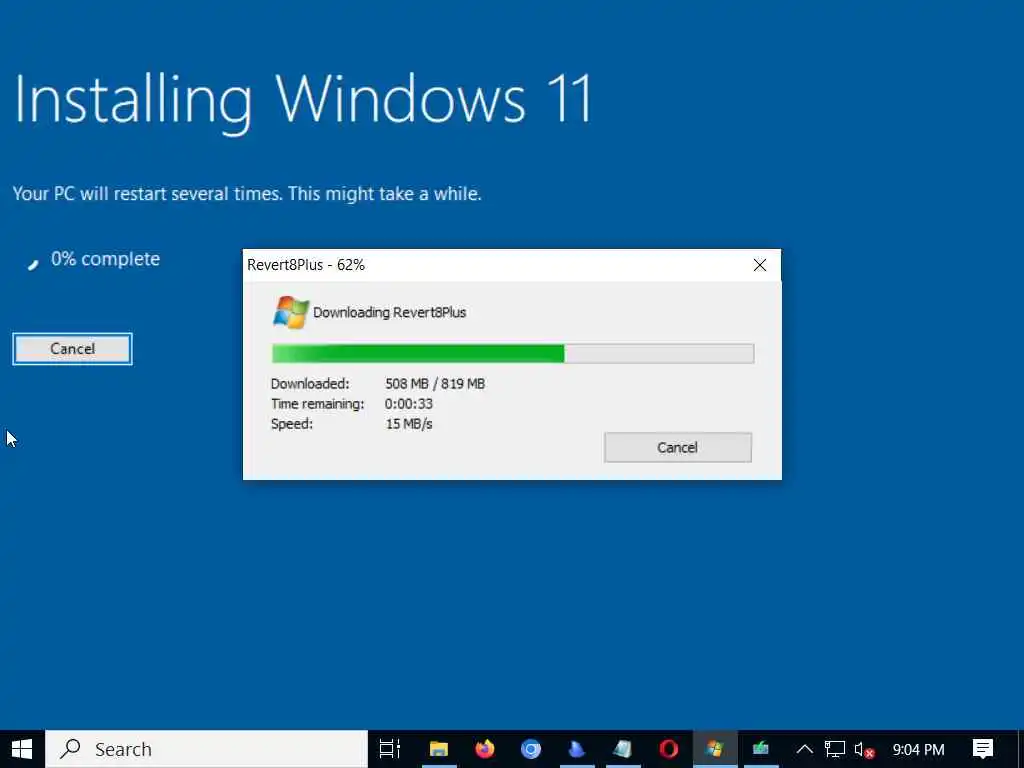The image size is (1024, 768).
Task: Show hidden system tray icons
Action: [805, 749]
